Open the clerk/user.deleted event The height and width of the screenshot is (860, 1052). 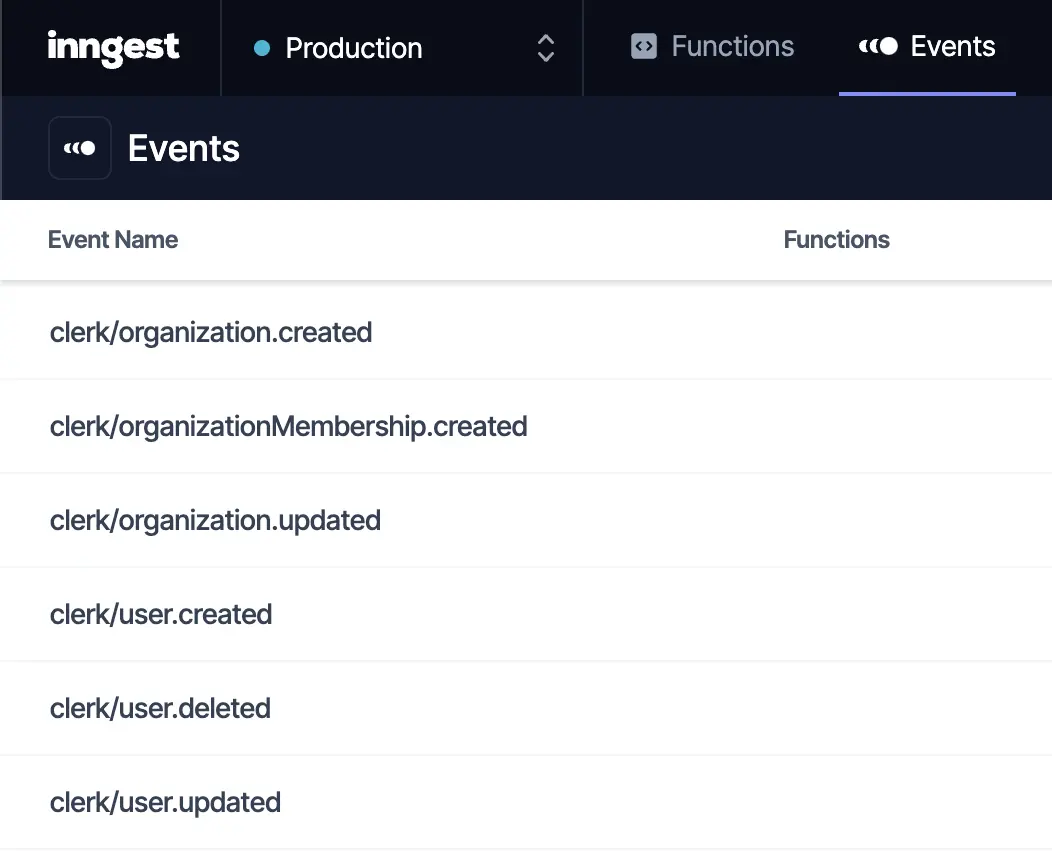(160, 708)
